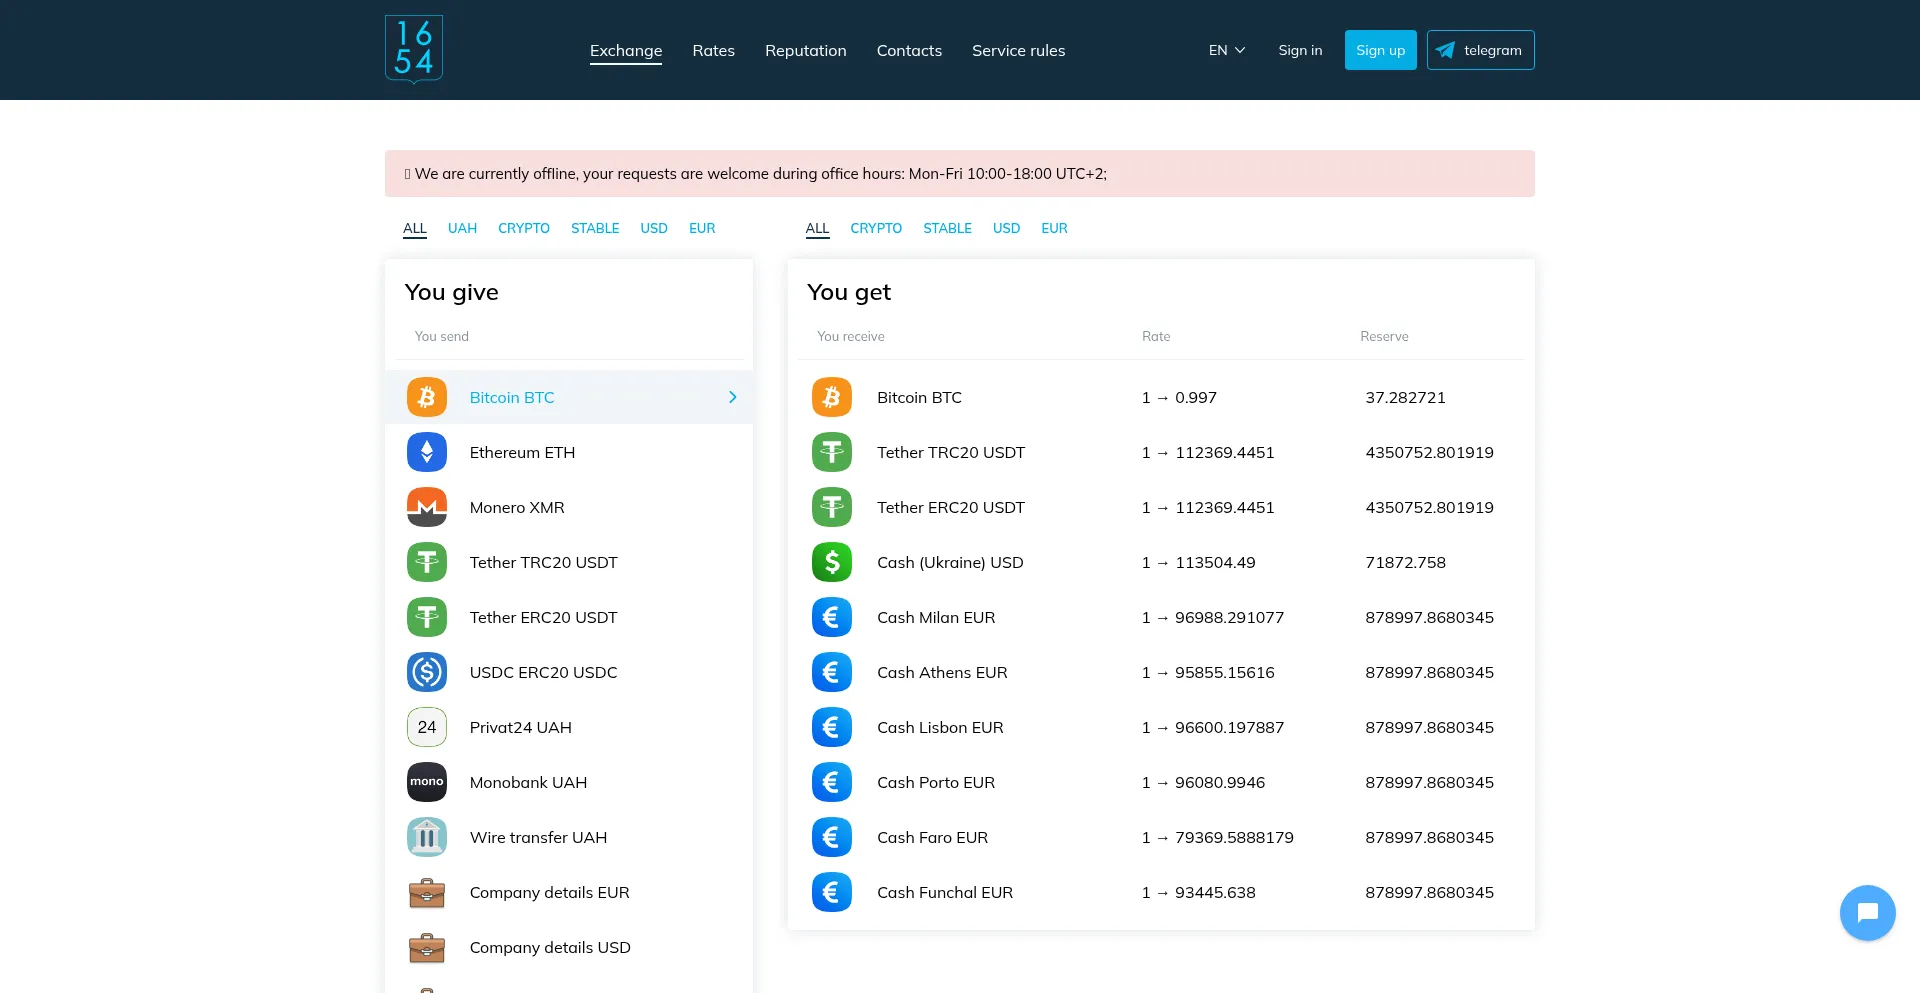Click the Wire transfer UAH bank icon

tap(427, 837)
